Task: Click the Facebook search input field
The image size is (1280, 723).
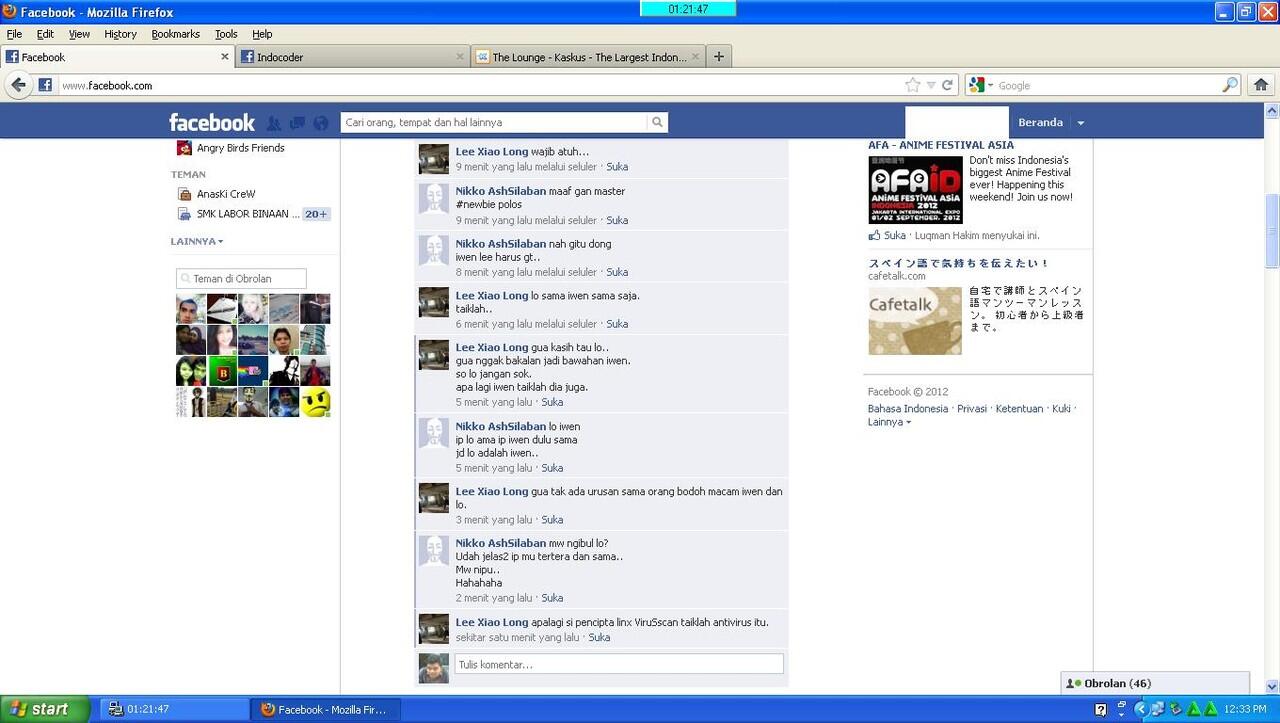Action: pyautogui.click(x=494, y=122)
